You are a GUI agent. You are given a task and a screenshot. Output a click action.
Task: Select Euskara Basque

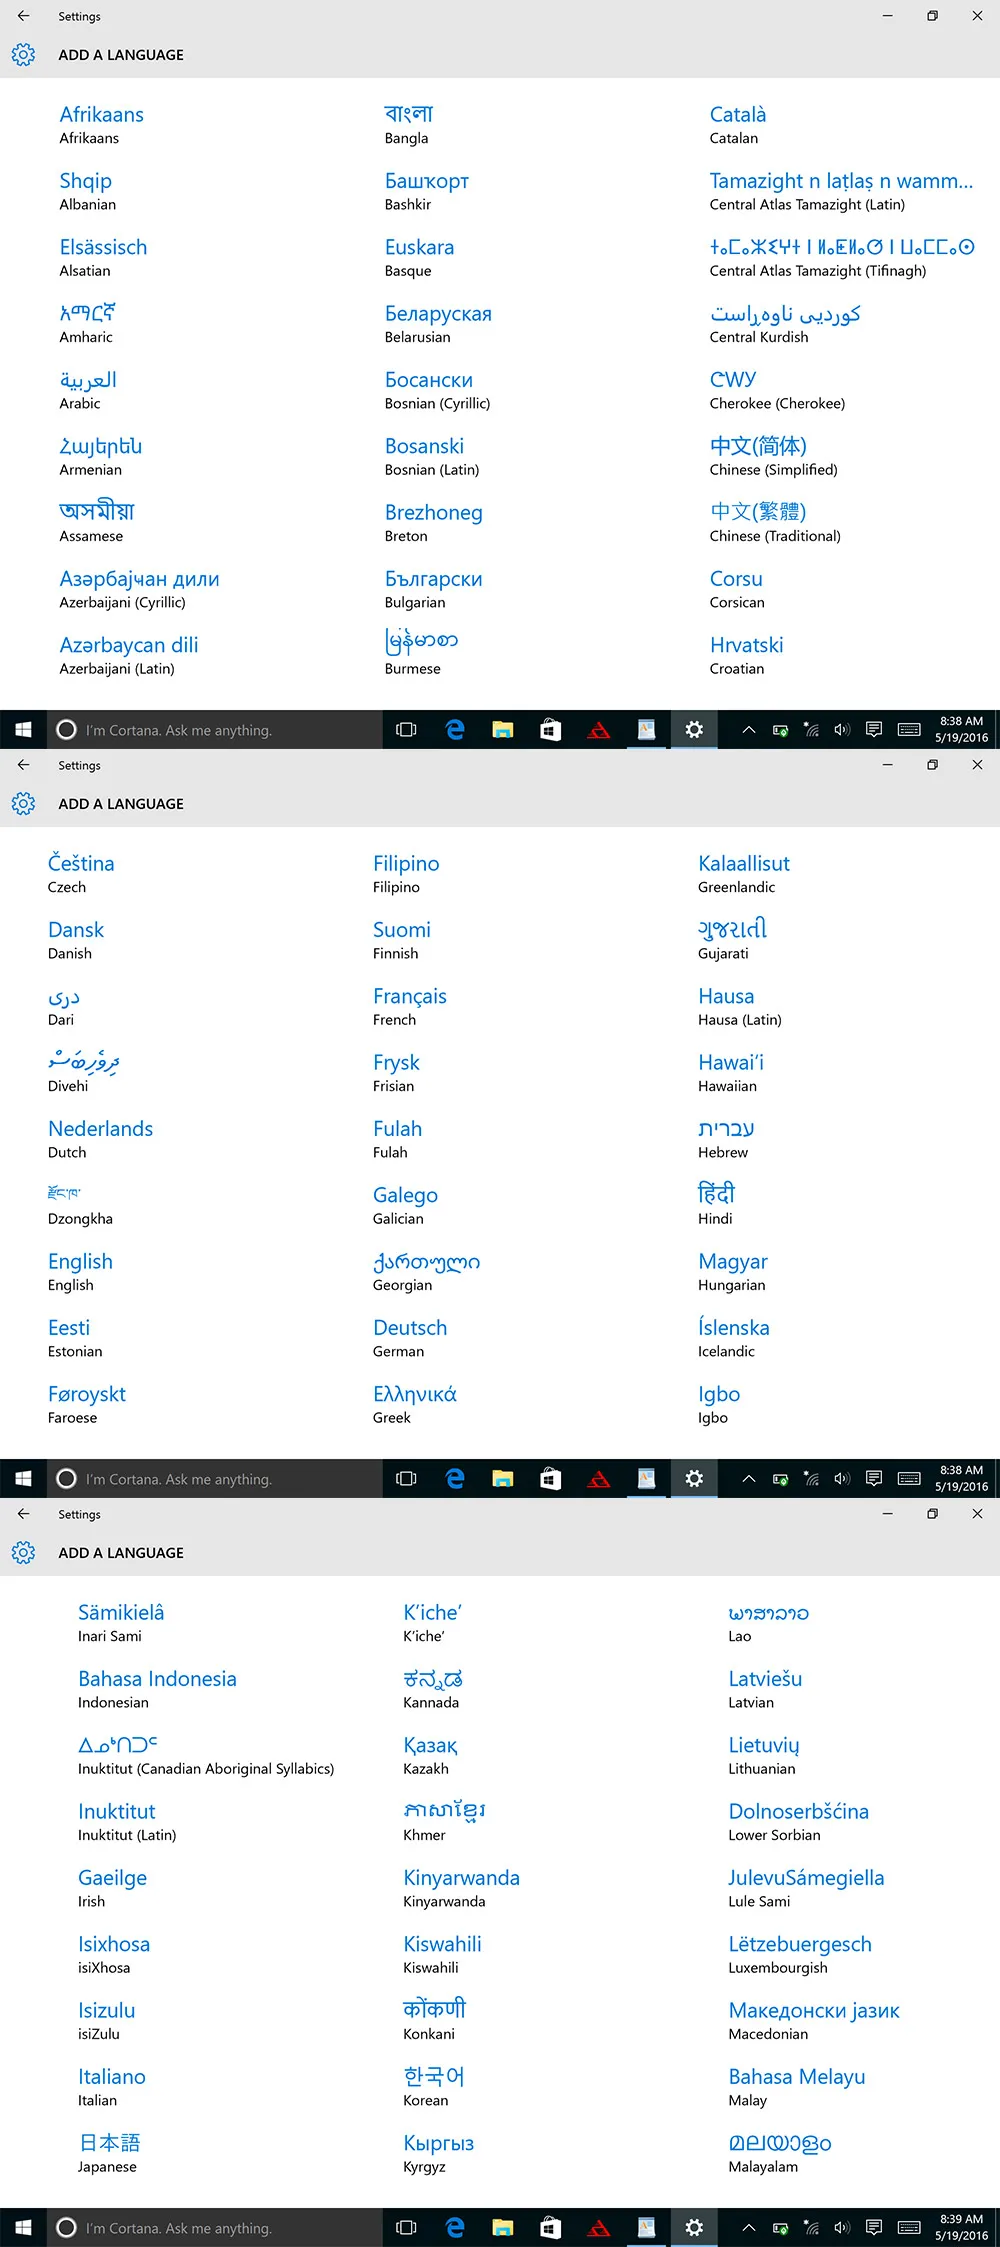pyautogui.click(x=419, y=257)
